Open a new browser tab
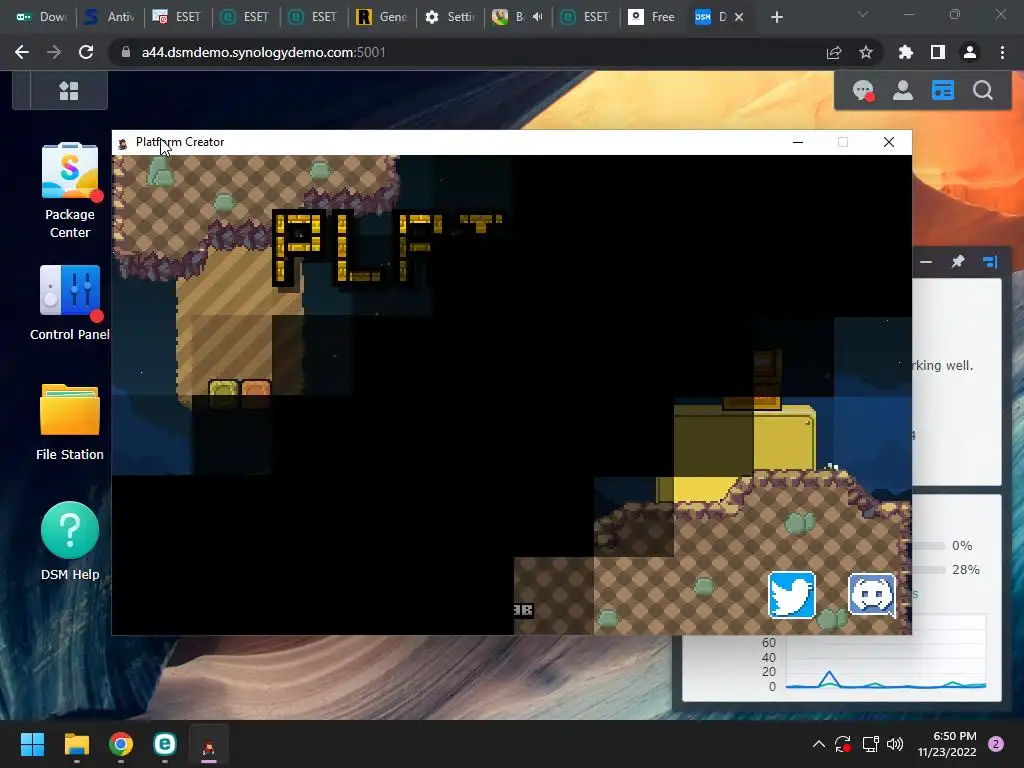The height and width of the screenshot is (768, 1024). 776,17
